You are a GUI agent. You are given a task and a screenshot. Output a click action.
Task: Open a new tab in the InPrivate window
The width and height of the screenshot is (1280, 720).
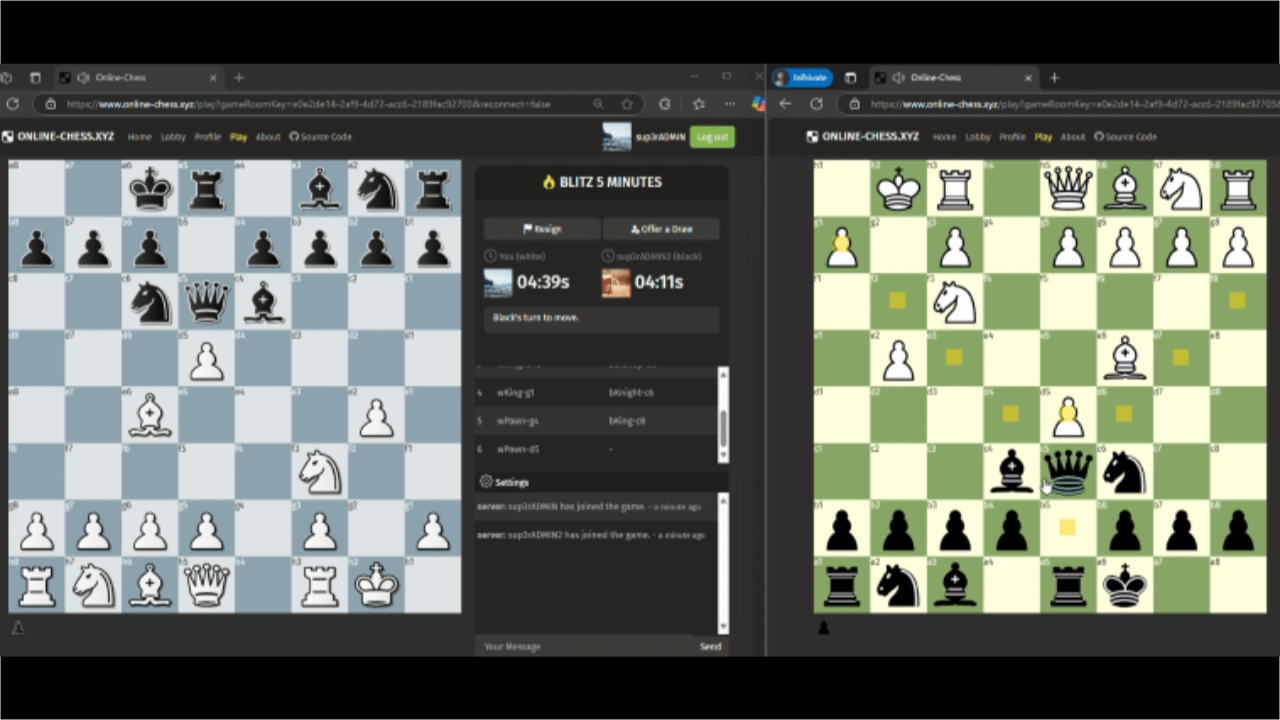pyautogui.click(x=1054, y=78)
